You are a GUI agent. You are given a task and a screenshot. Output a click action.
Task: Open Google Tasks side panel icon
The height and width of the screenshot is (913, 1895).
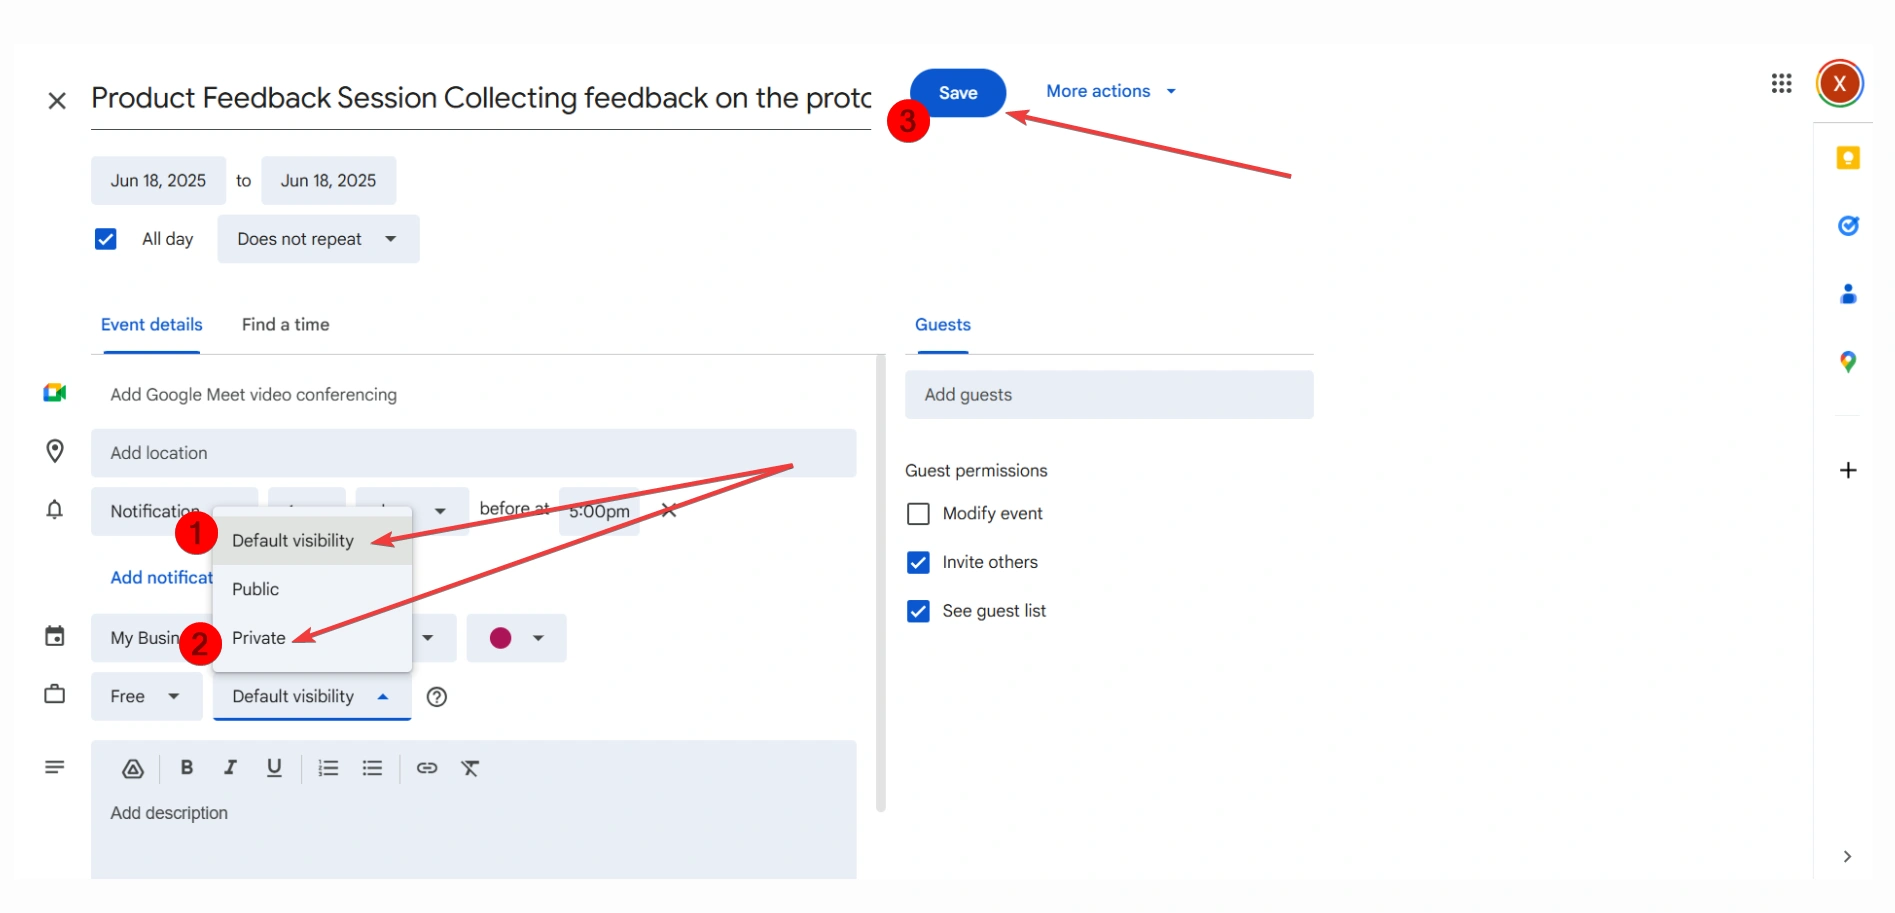point(1848,226)
